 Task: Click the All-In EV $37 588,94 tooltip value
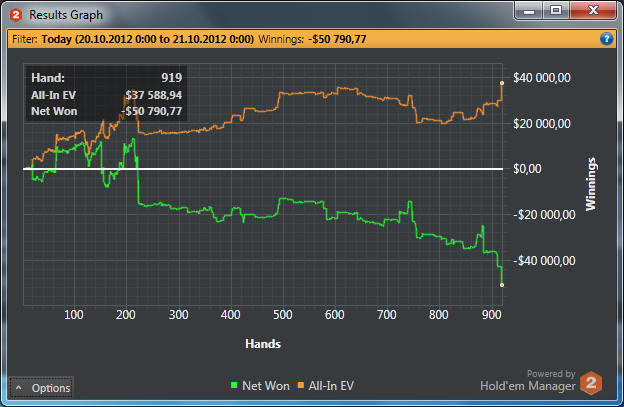click(154, 95)
